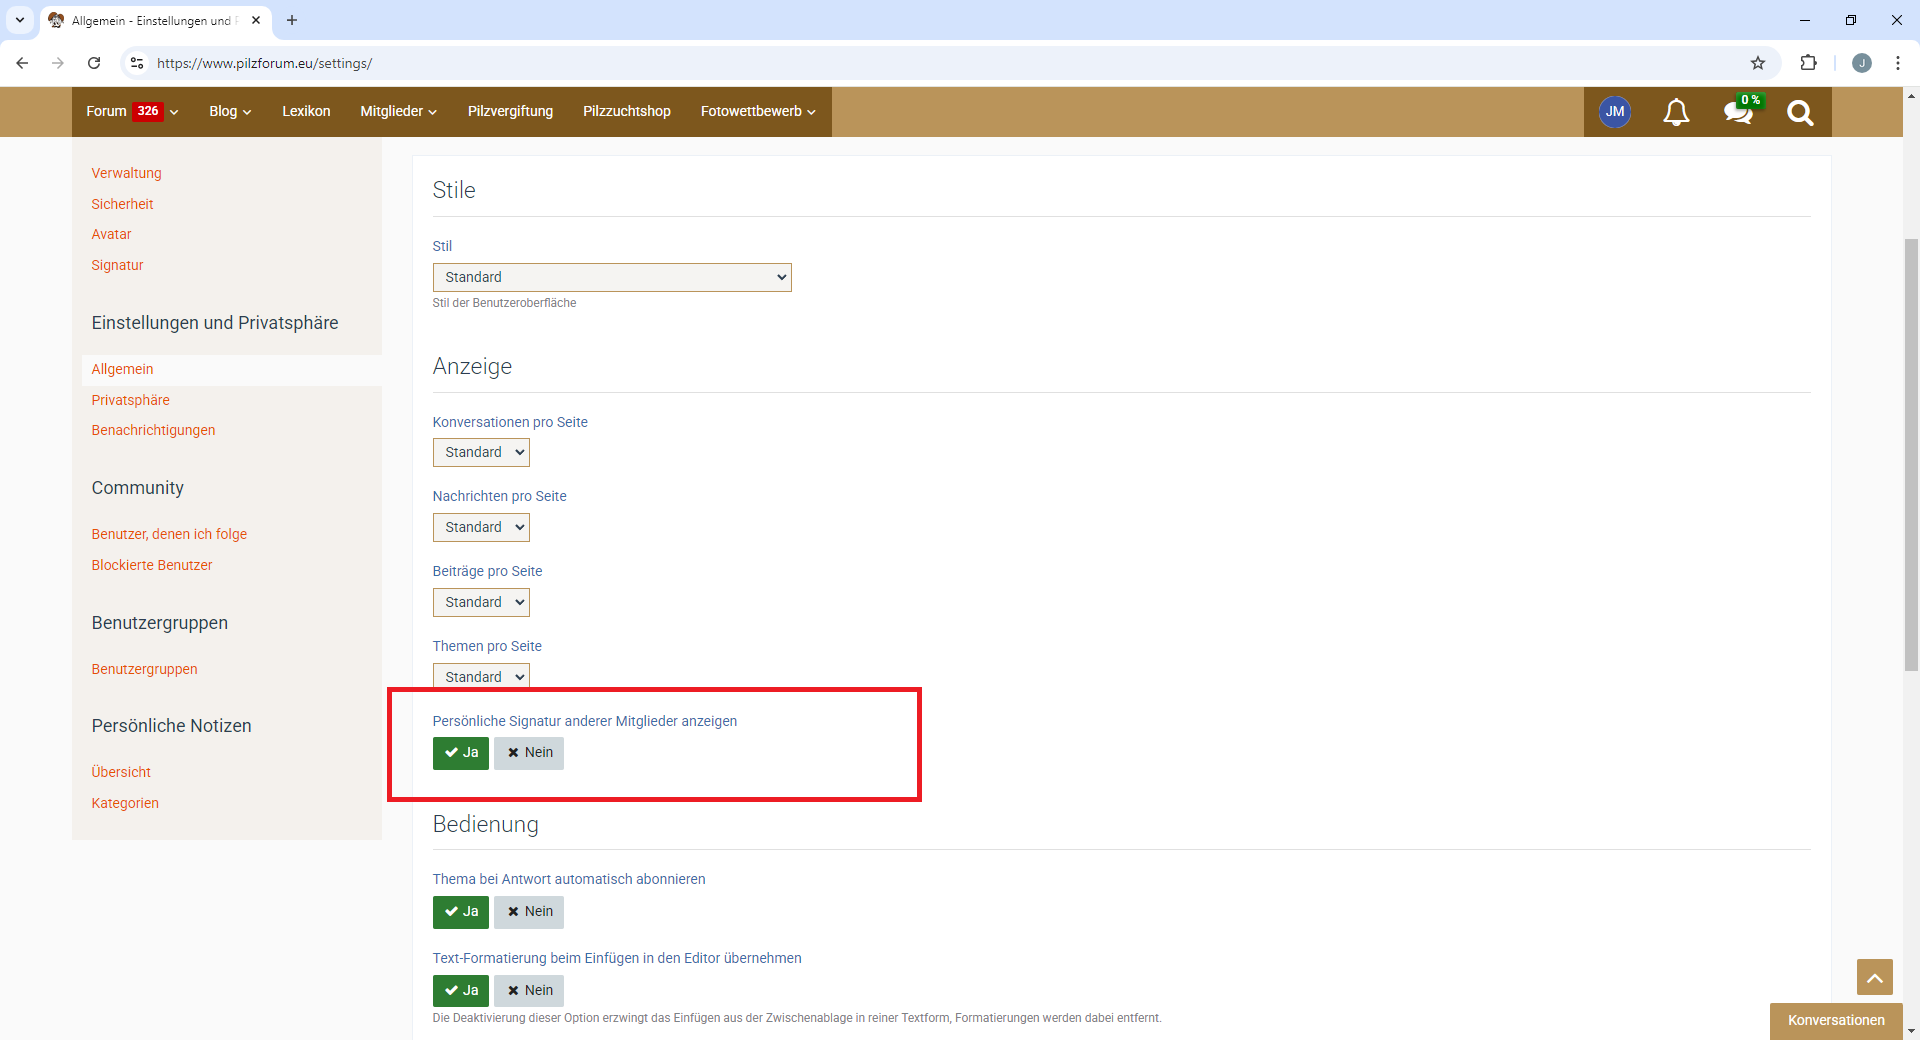Open the browser extensions puzzle icon
The height and width of the screenshot is (1040, 1920).
[x=1808, y=63]
